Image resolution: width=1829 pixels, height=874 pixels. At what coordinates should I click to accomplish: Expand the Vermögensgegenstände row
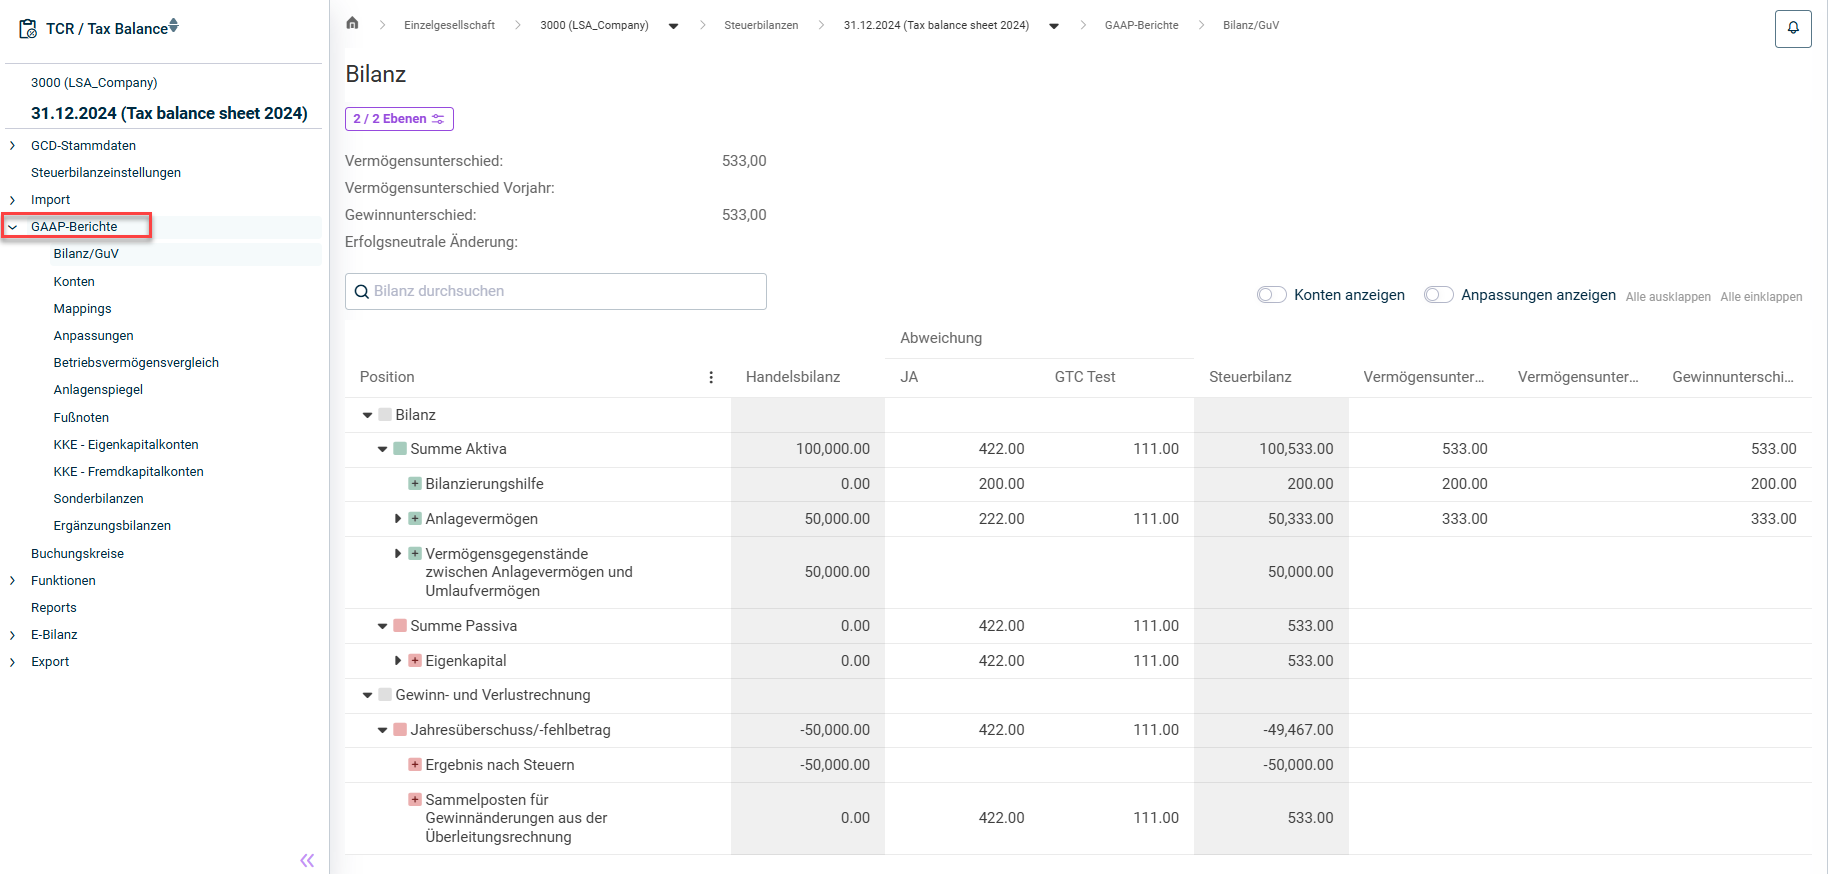point(398,554)
